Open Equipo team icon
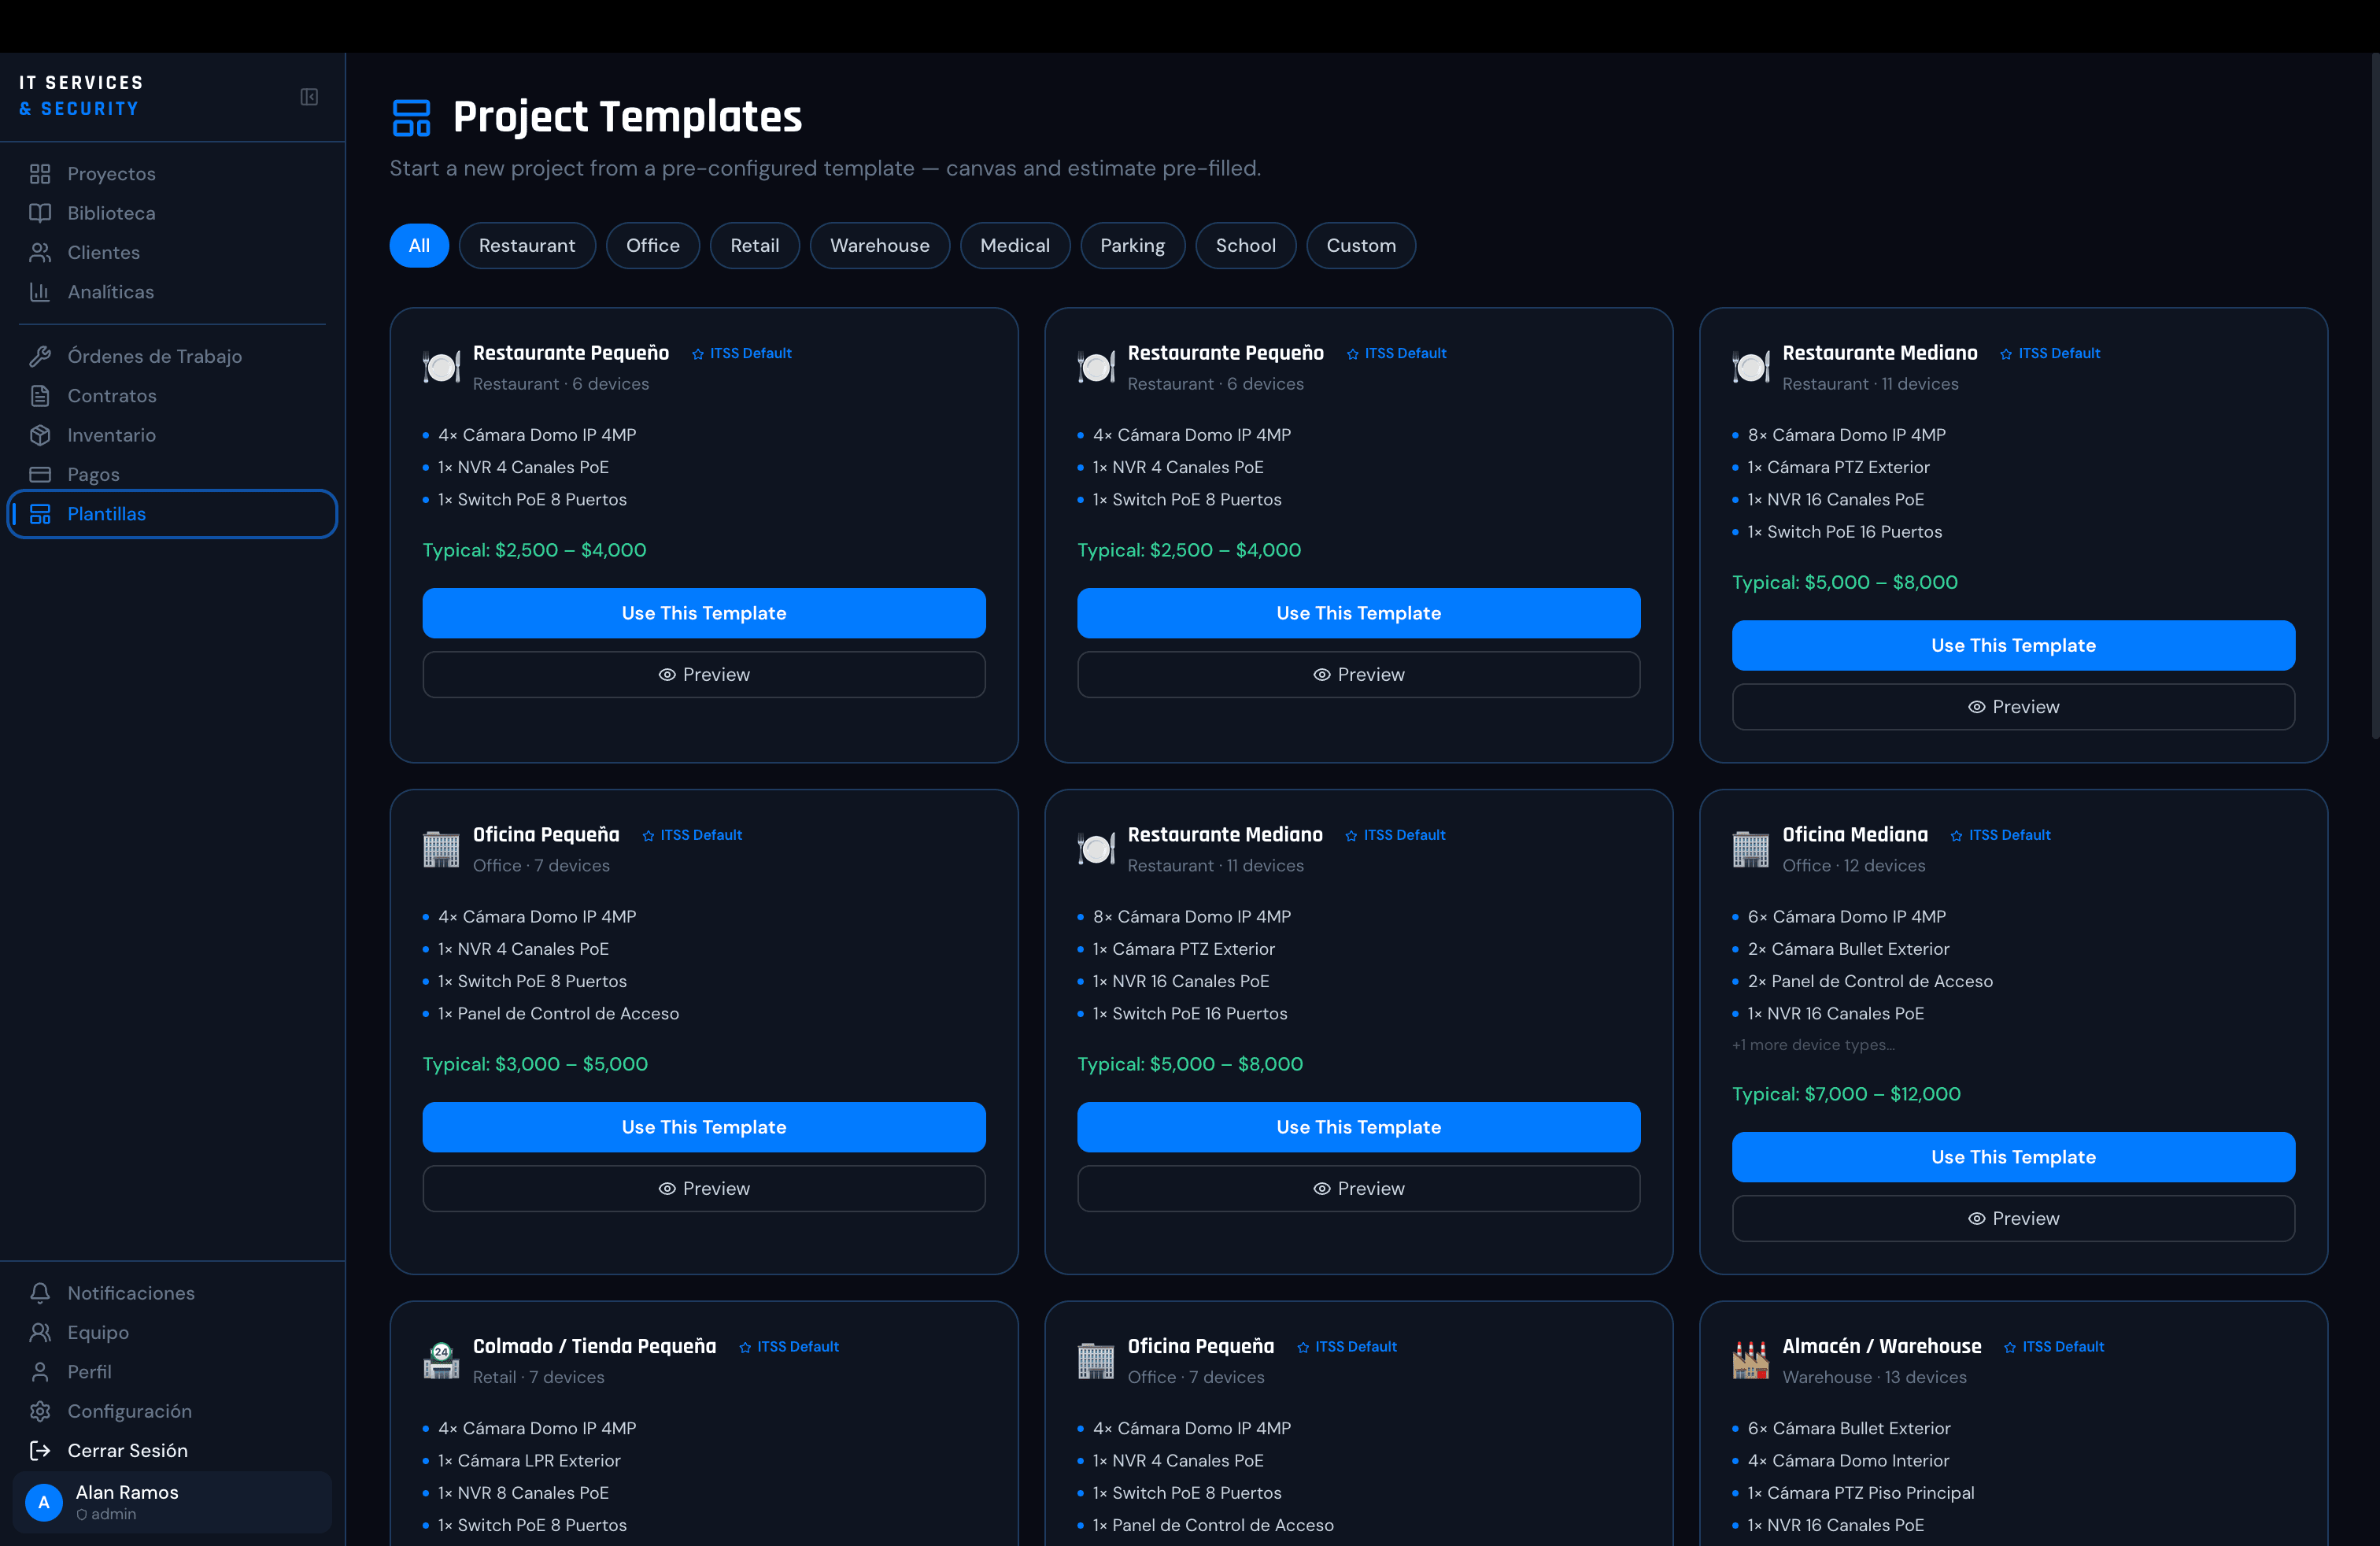The height and width of the screenshot is (1546, 2380). [40, 1332]
